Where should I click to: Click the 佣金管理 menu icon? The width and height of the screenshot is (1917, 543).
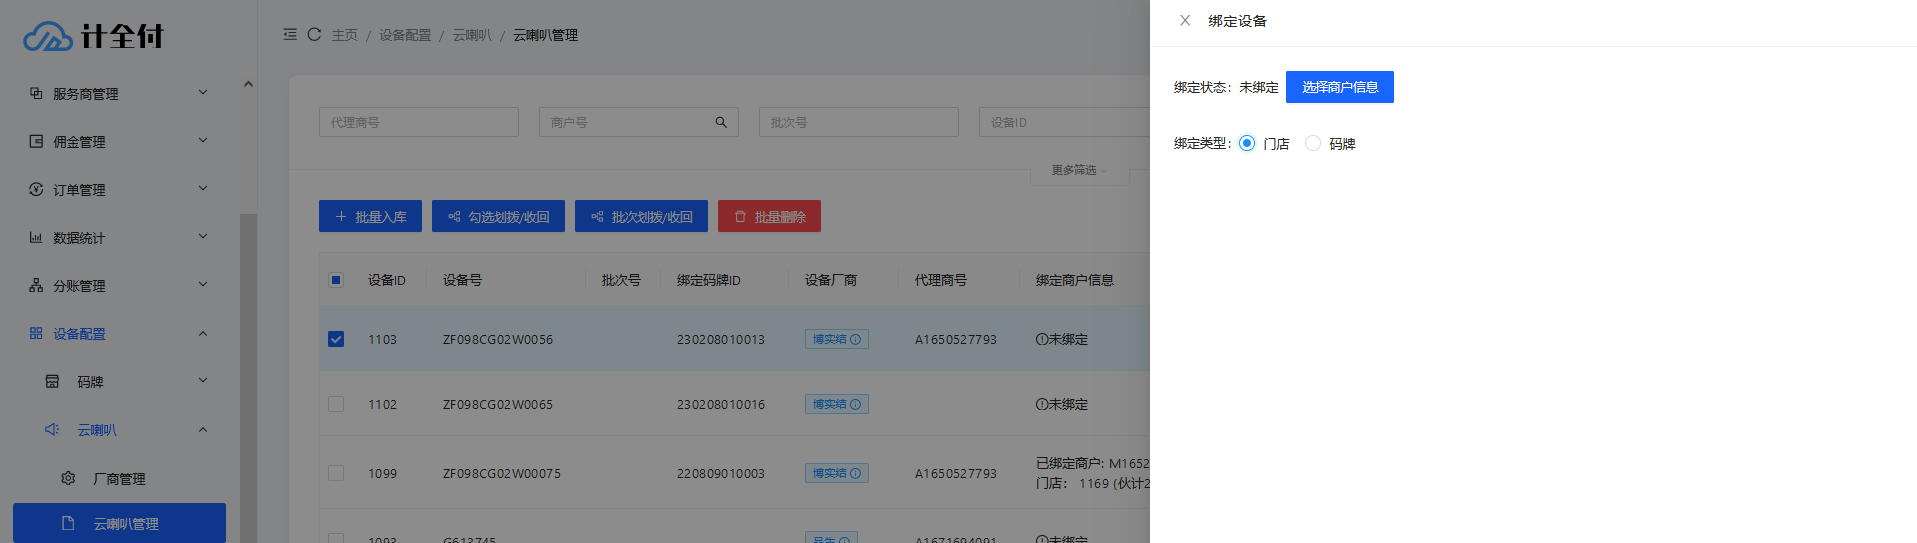click(x=36, y=141)
